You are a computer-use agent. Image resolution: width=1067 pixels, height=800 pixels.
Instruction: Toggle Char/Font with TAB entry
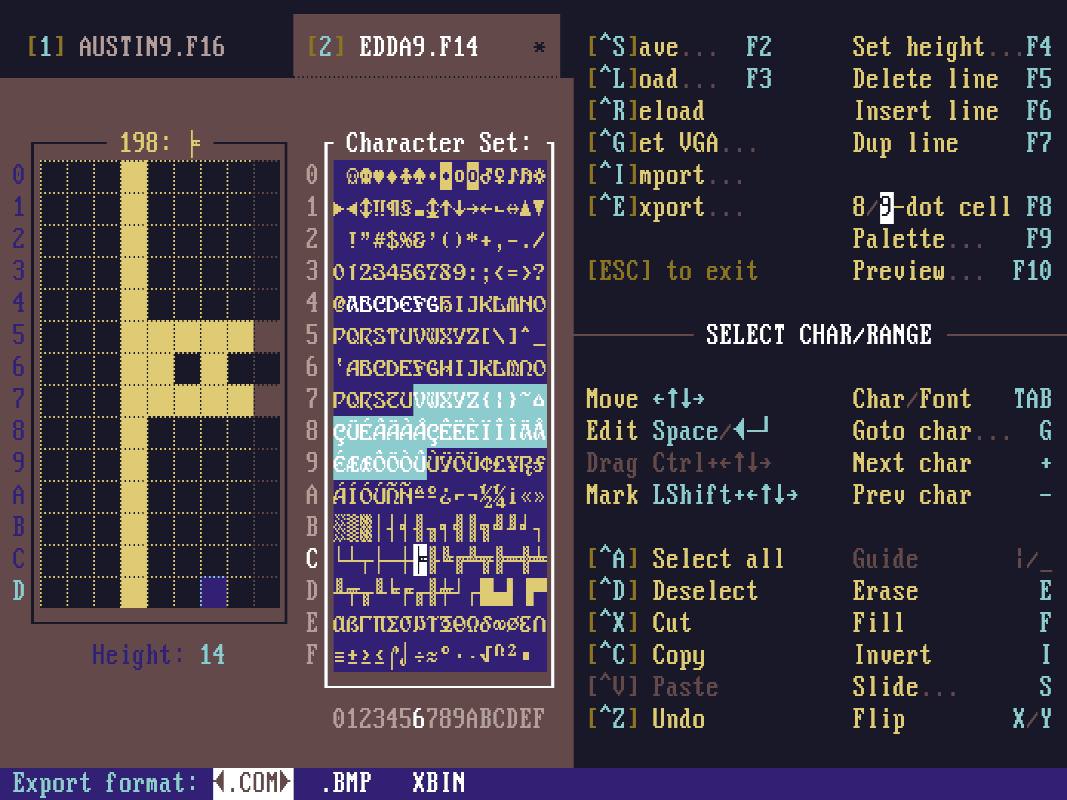click(952, 399)
